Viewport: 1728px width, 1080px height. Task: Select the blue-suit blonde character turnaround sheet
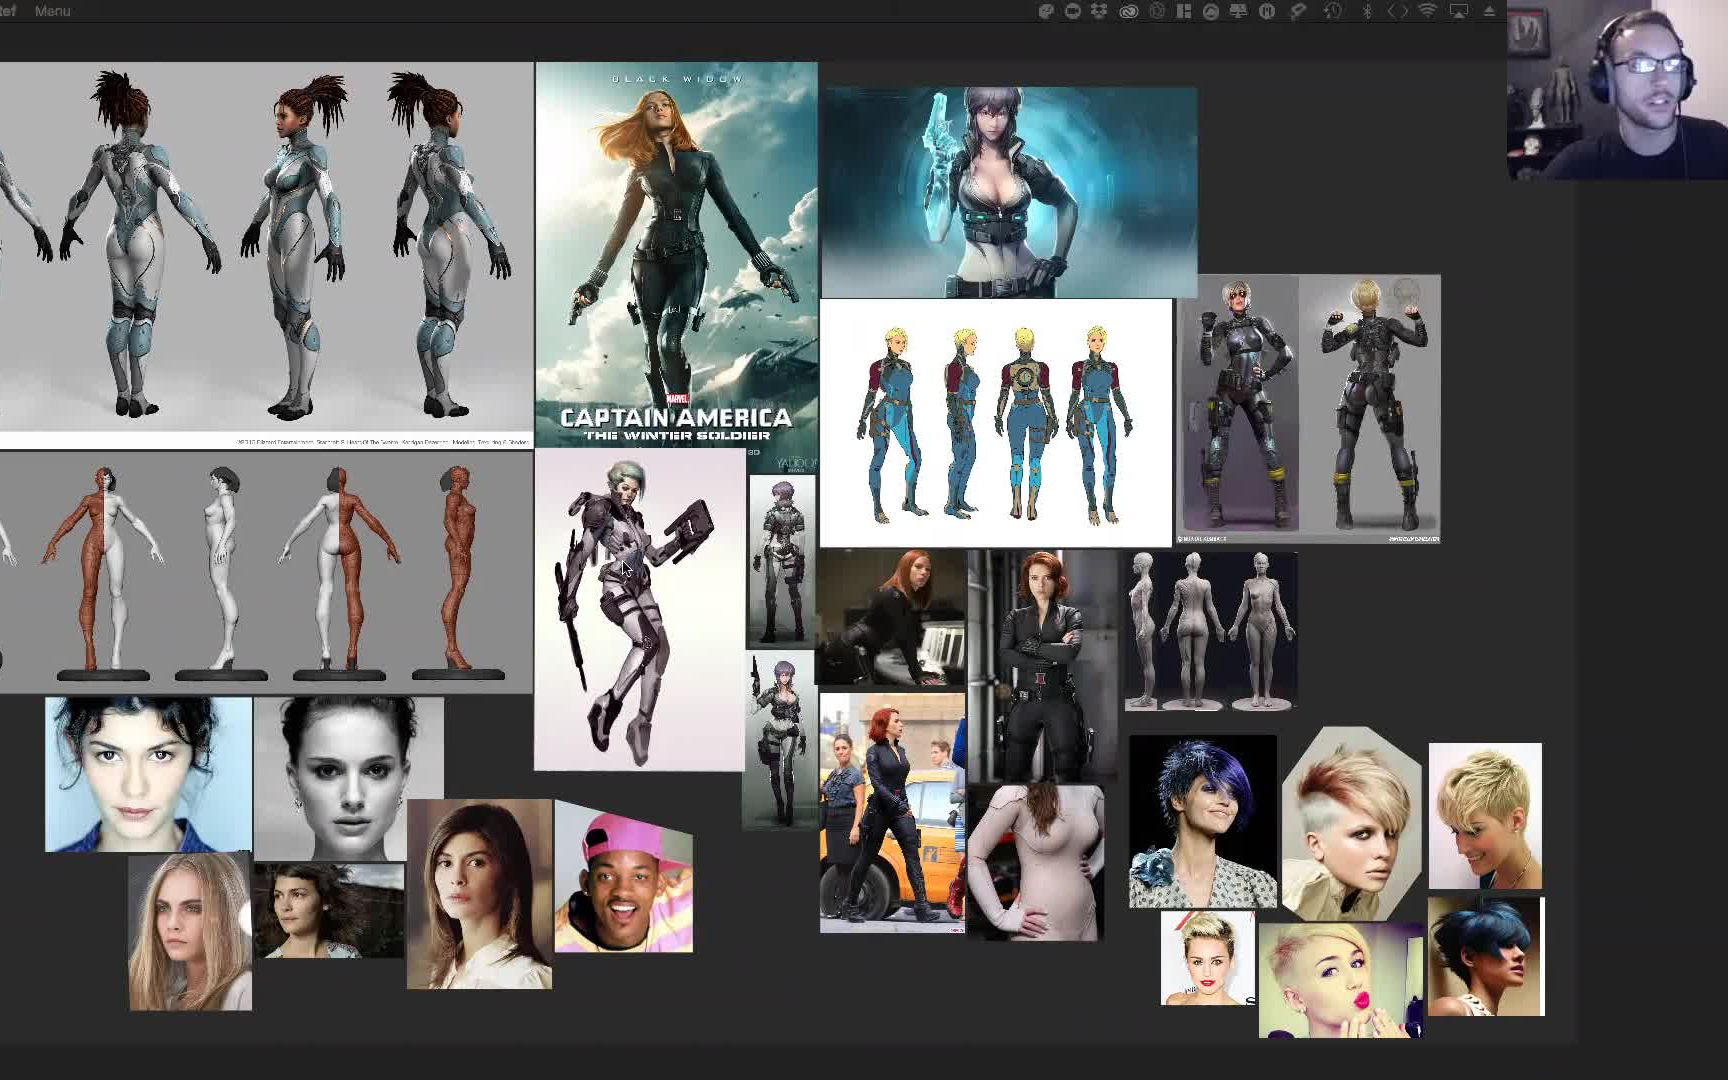996,422
